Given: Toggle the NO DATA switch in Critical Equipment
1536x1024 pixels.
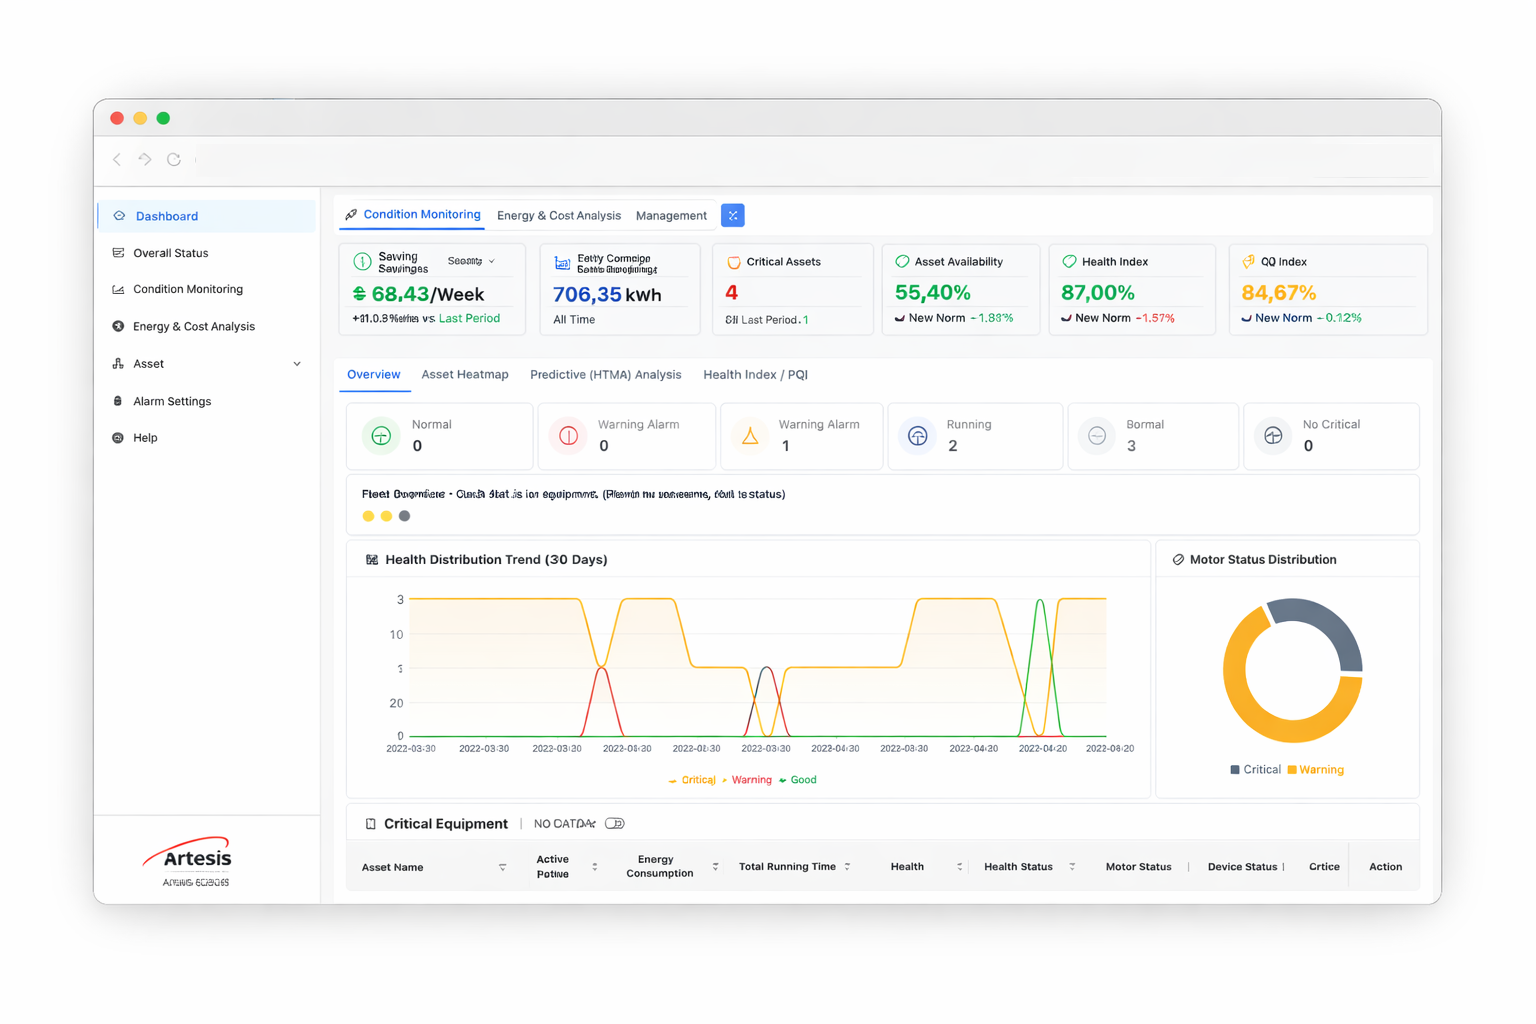Looking at the screenshot, I should (614, 824).
